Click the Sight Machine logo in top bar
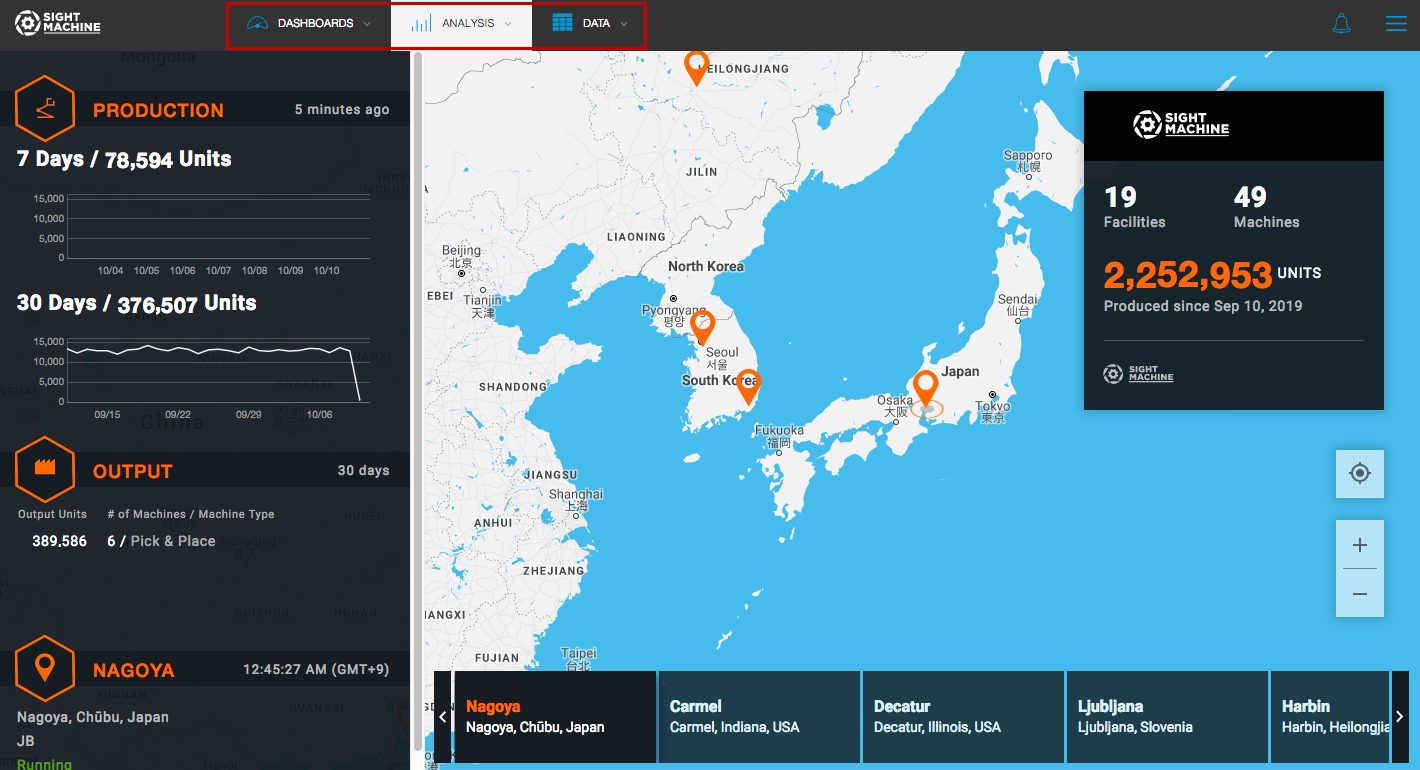The width and height of the screenshot is (1420, 770). [x=58, y=23]
